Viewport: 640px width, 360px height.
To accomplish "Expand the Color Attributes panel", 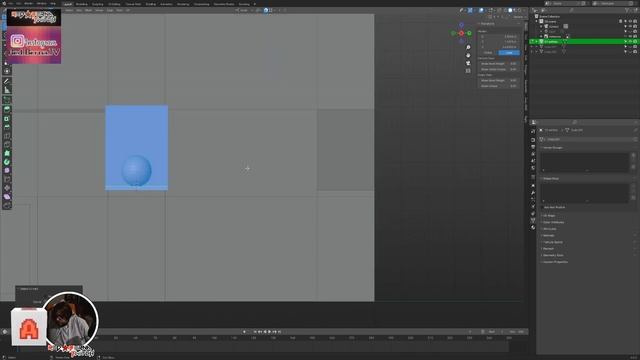I will point(553,222).
